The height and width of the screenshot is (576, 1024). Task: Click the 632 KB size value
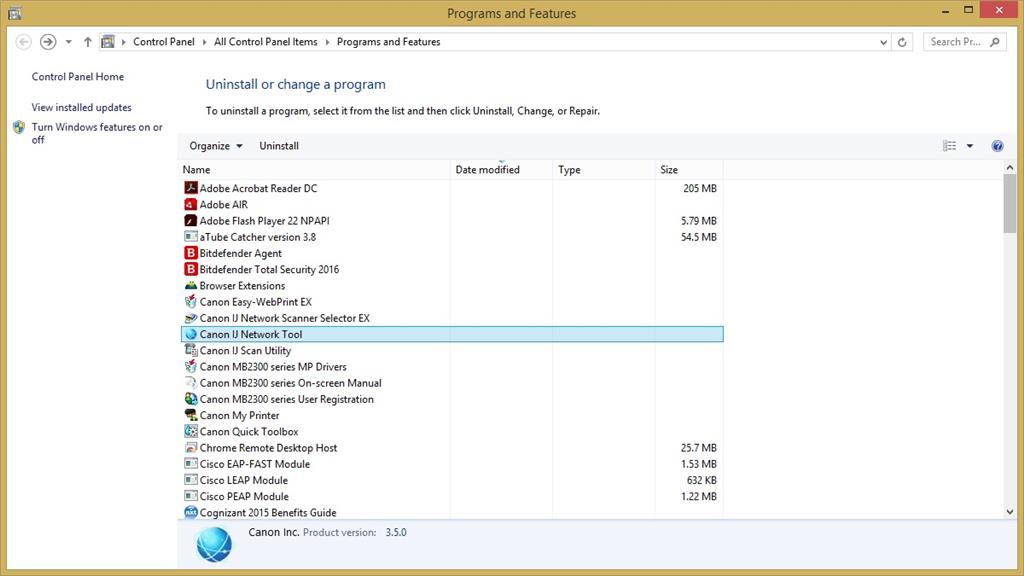pyautogui.click(x=701, y=480)
